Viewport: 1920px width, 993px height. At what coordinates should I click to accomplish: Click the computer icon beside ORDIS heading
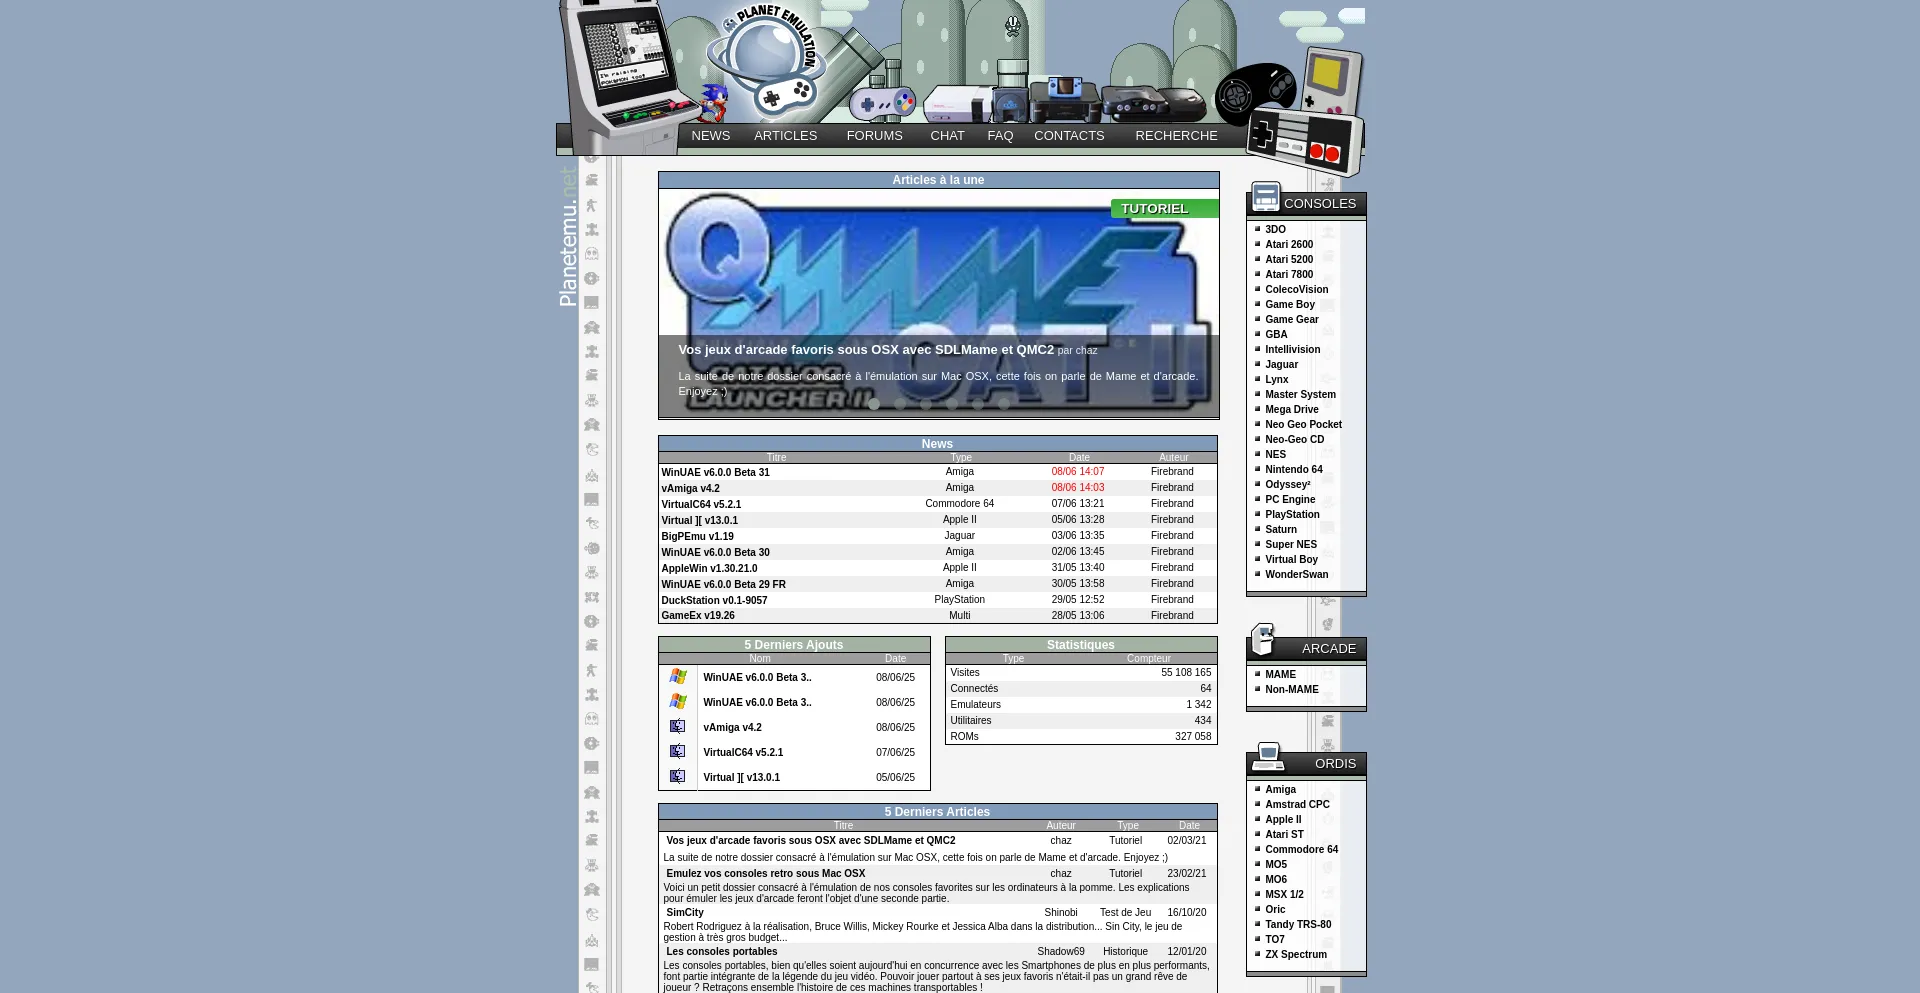[1268, 757]
